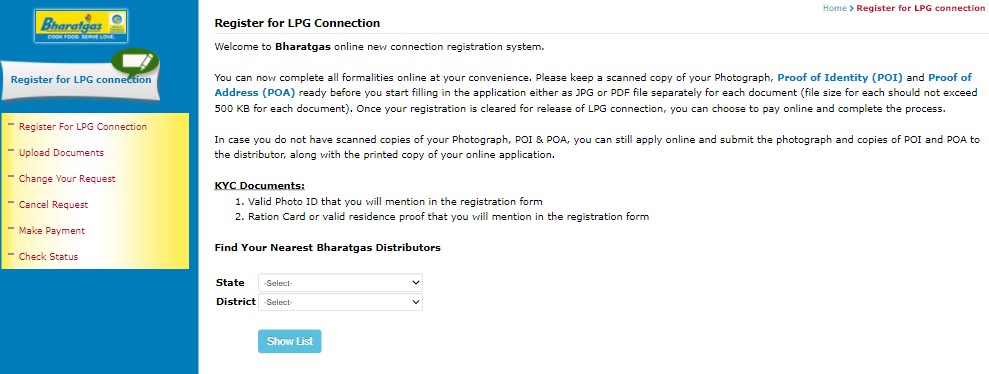Click the green pencil speech bubble icon
The height and width of the screenshot is (374, 989).
tap(135, 64)
